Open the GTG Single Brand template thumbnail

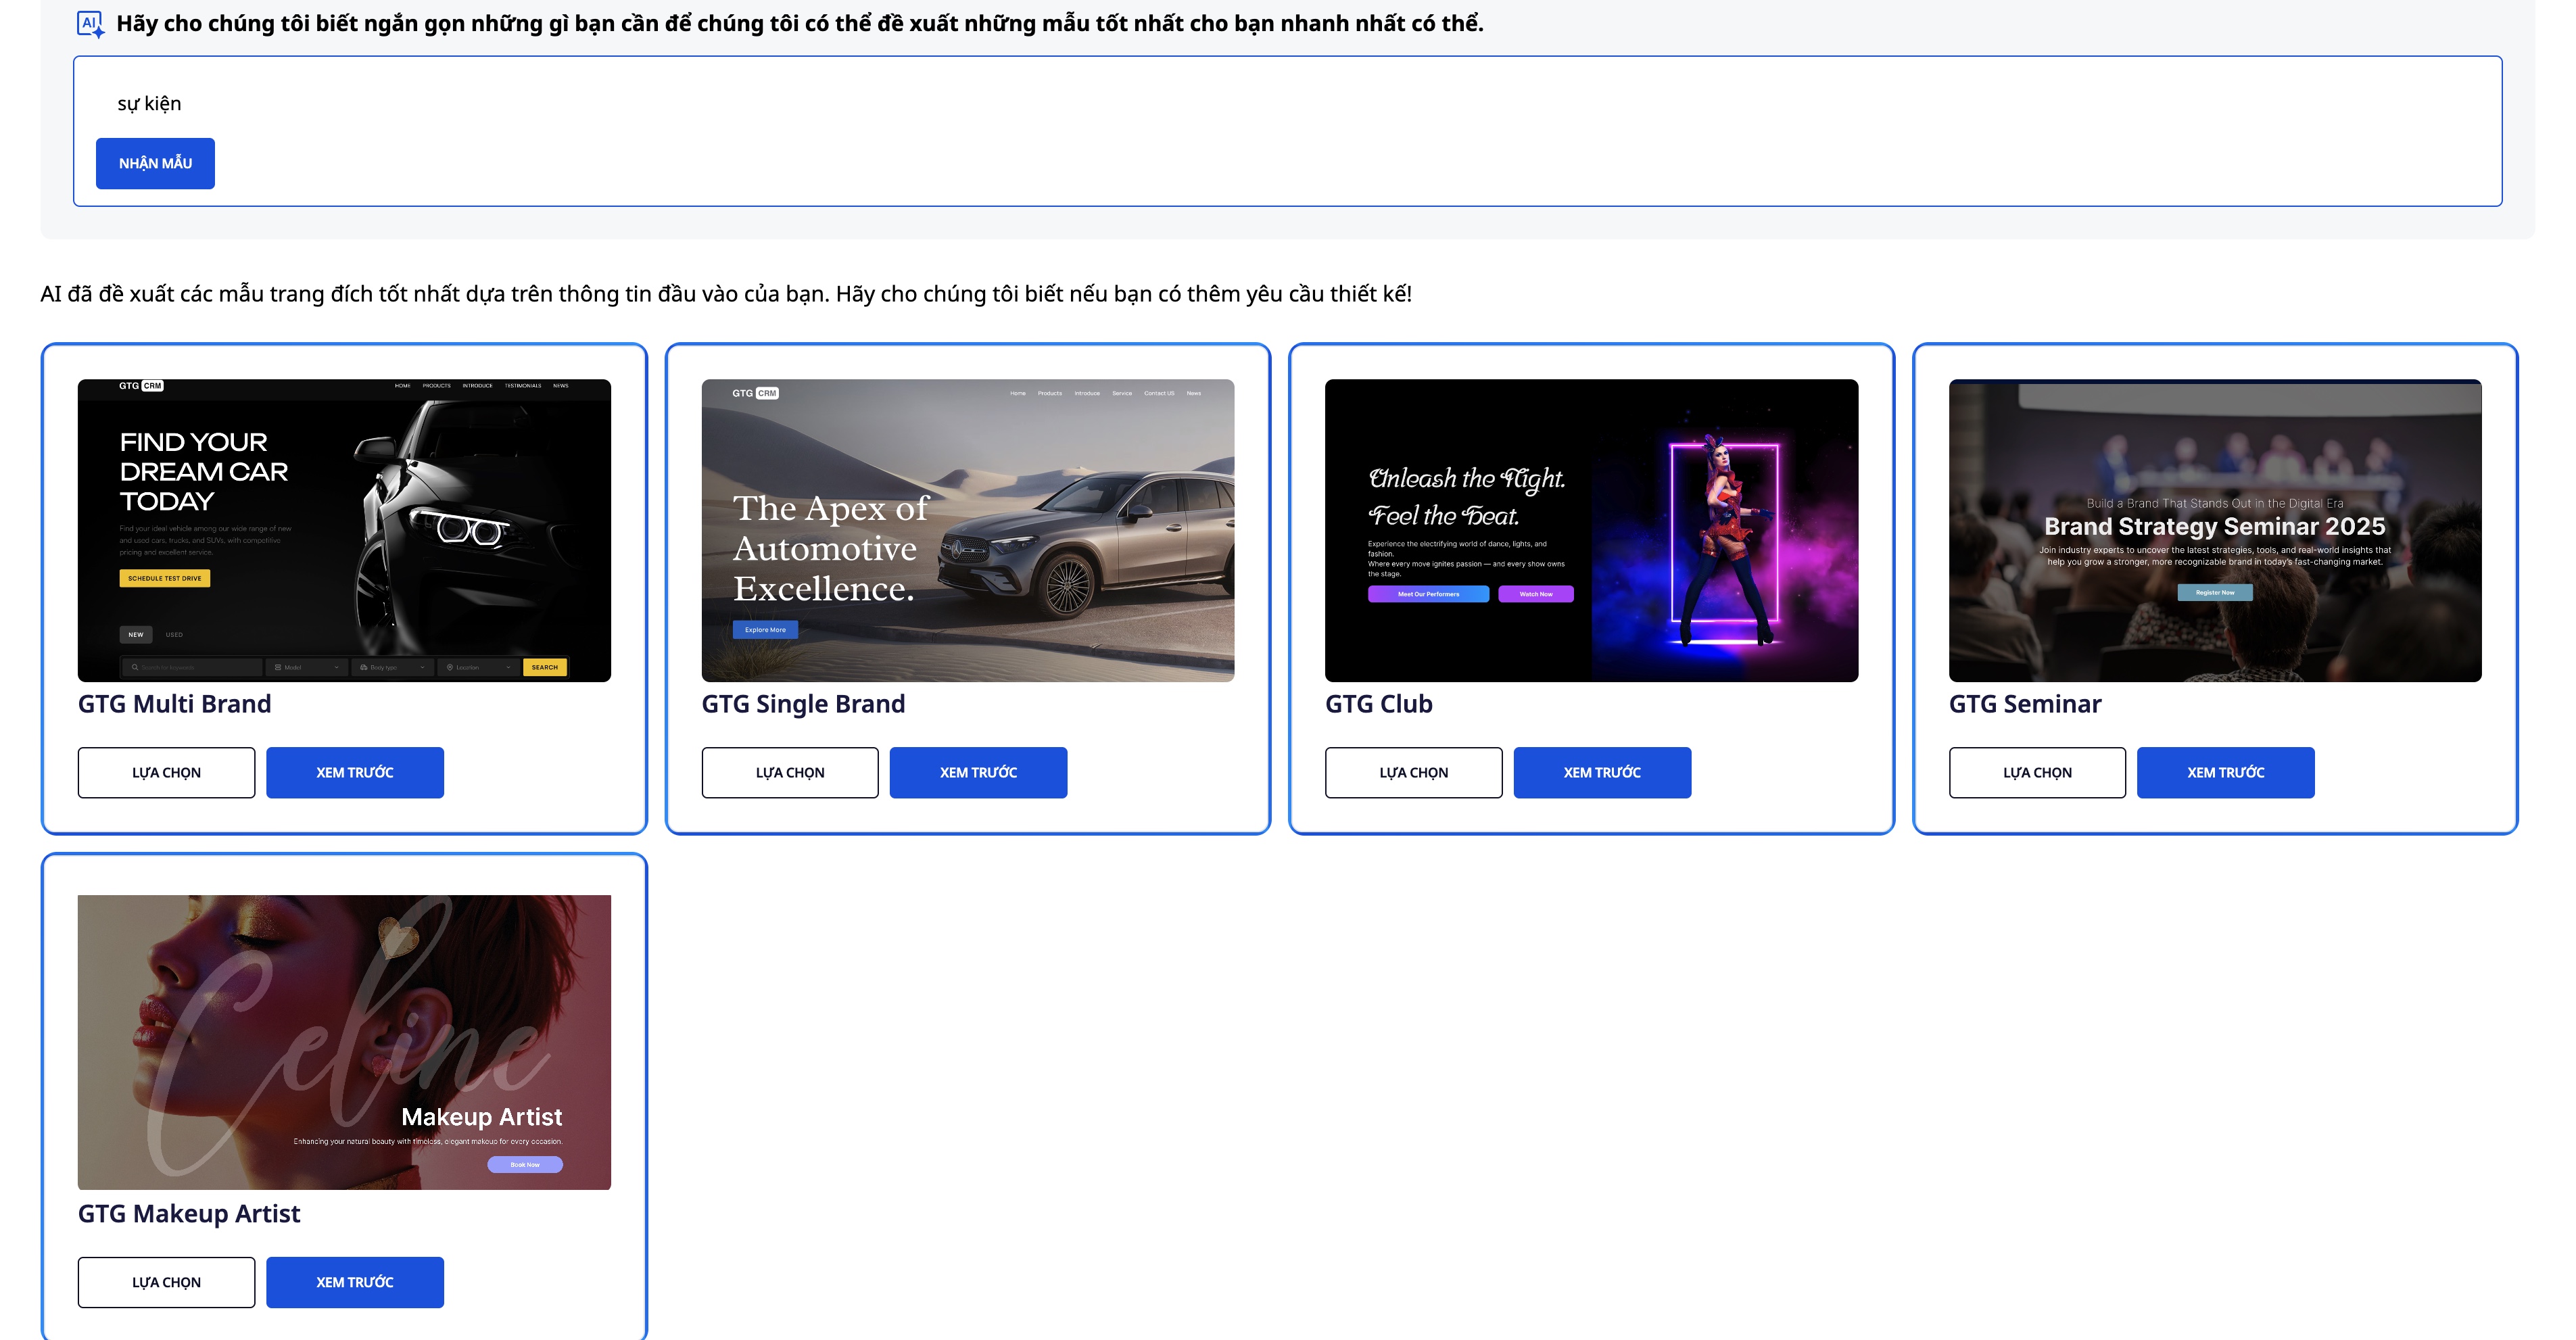click(967, 530)
